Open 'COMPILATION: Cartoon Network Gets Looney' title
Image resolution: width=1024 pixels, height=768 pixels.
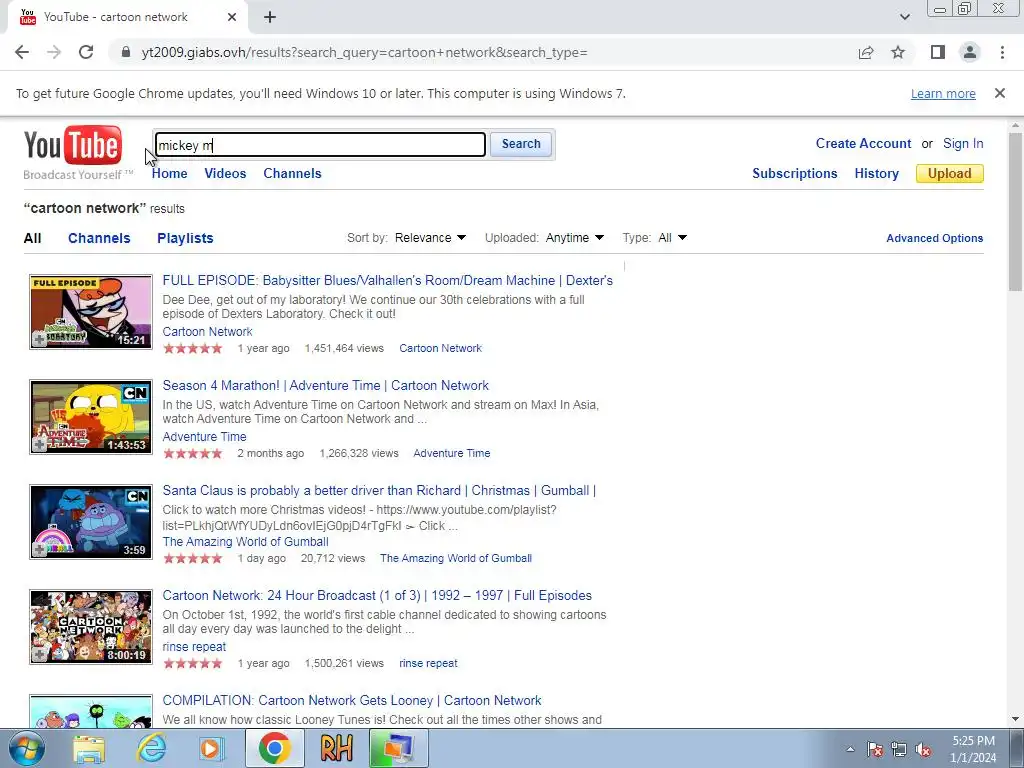click(x=352, y=700)
